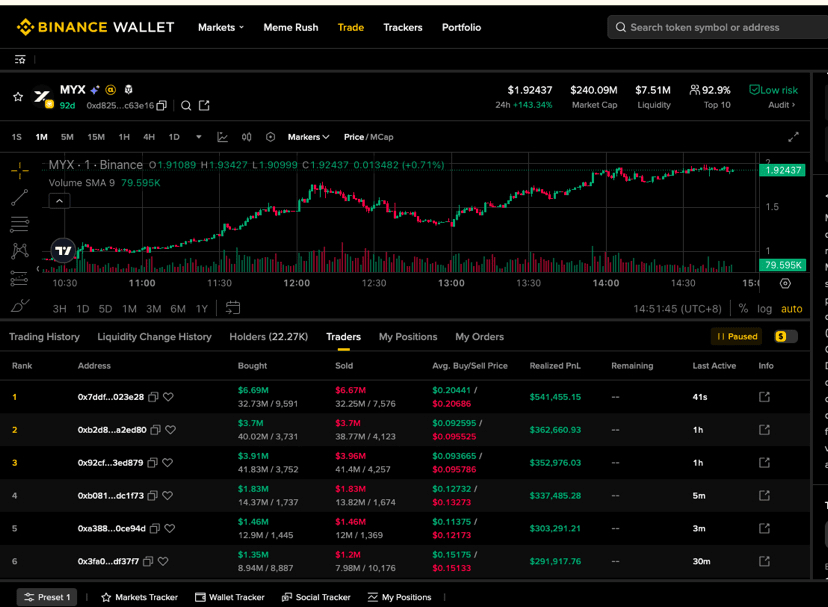This screenshot has width=828, height=607.
Task: Click the Paused button
Action: tap(737, 337)
